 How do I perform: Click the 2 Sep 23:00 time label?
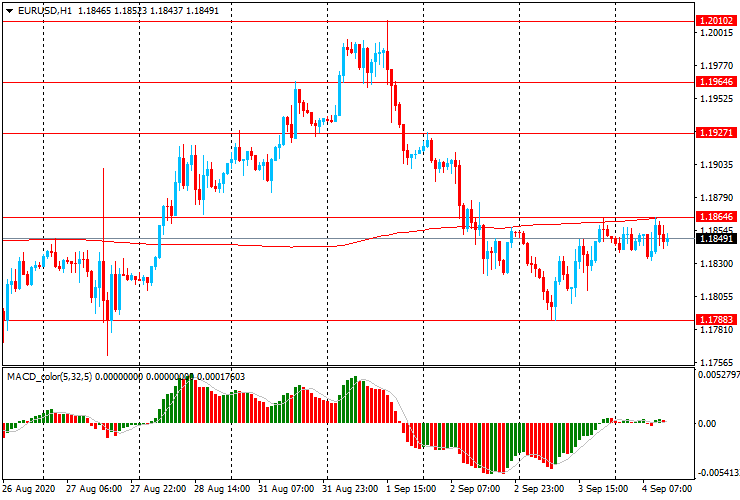click(x=539, y=489)
